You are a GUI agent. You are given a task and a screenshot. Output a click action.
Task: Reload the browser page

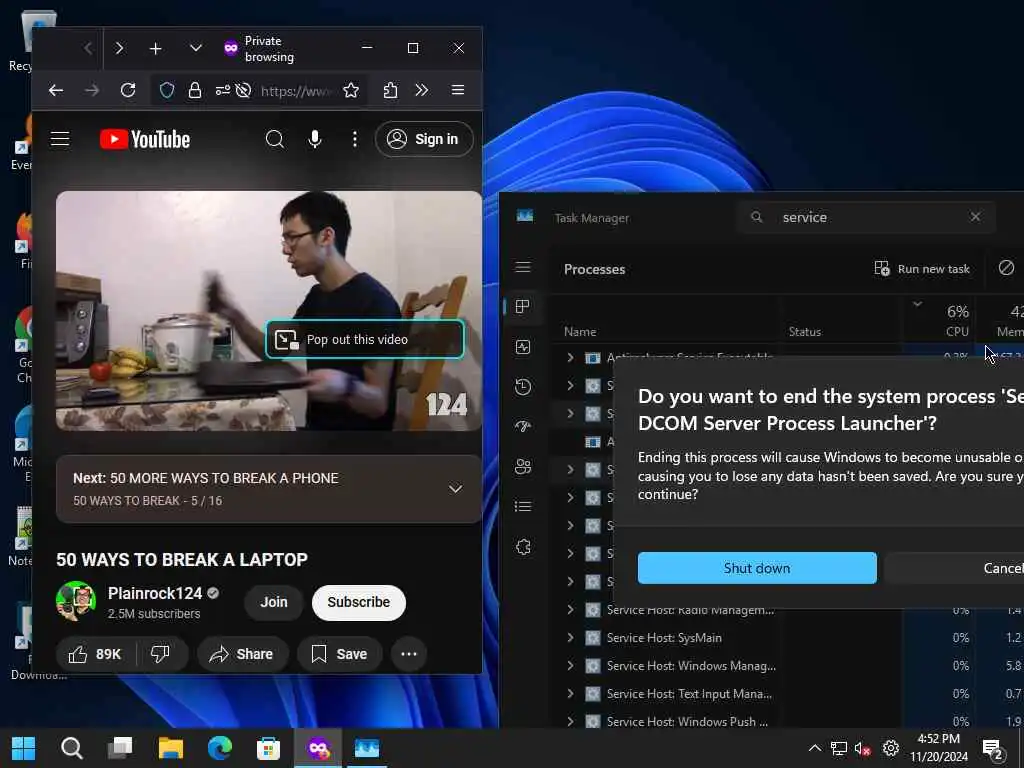128,90
